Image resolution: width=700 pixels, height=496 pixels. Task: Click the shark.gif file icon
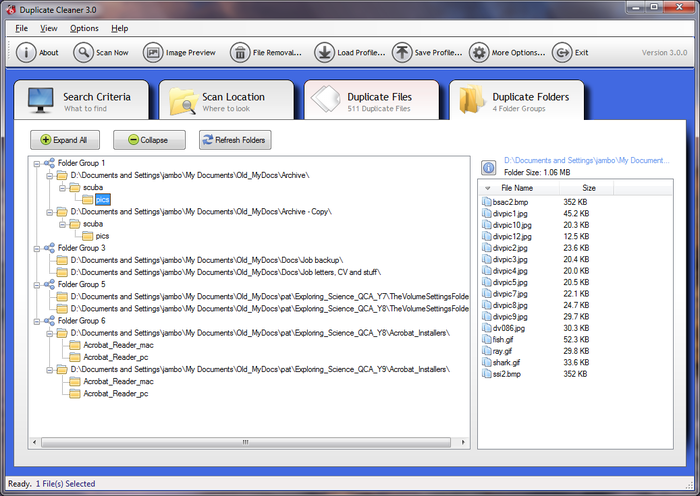coord(487,362)
